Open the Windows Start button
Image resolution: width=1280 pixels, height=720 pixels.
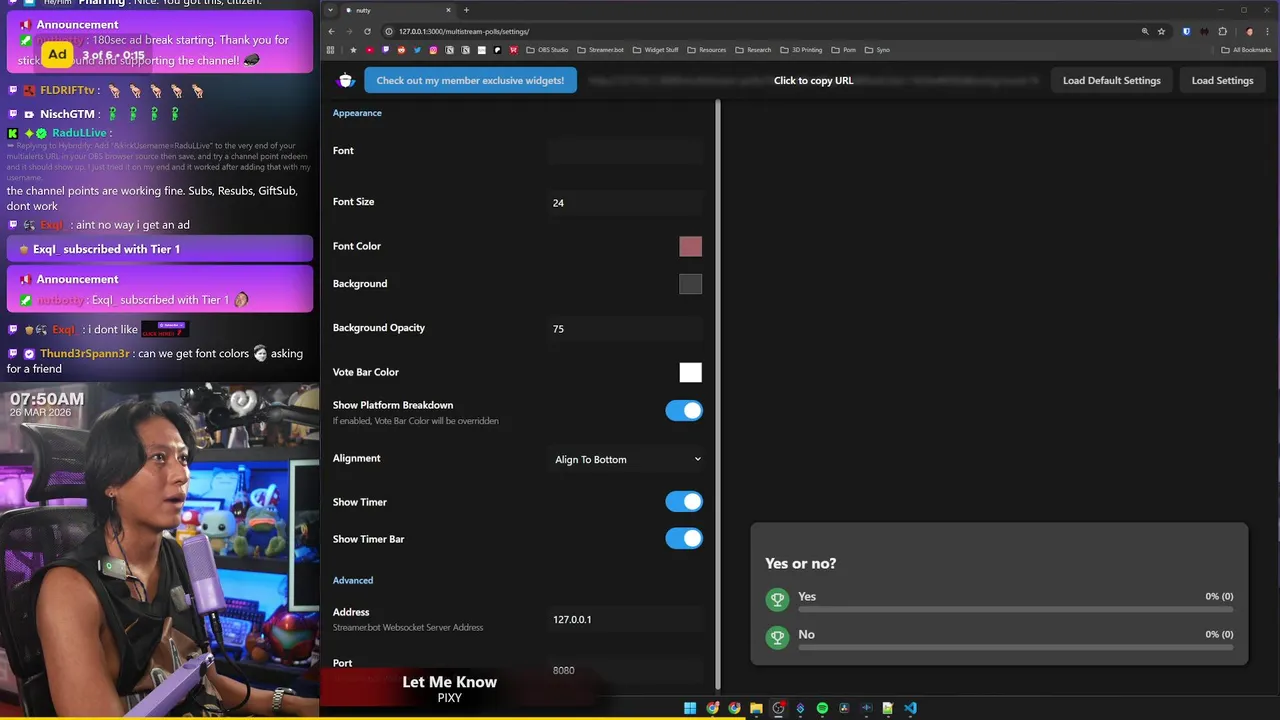click(690, 708)
